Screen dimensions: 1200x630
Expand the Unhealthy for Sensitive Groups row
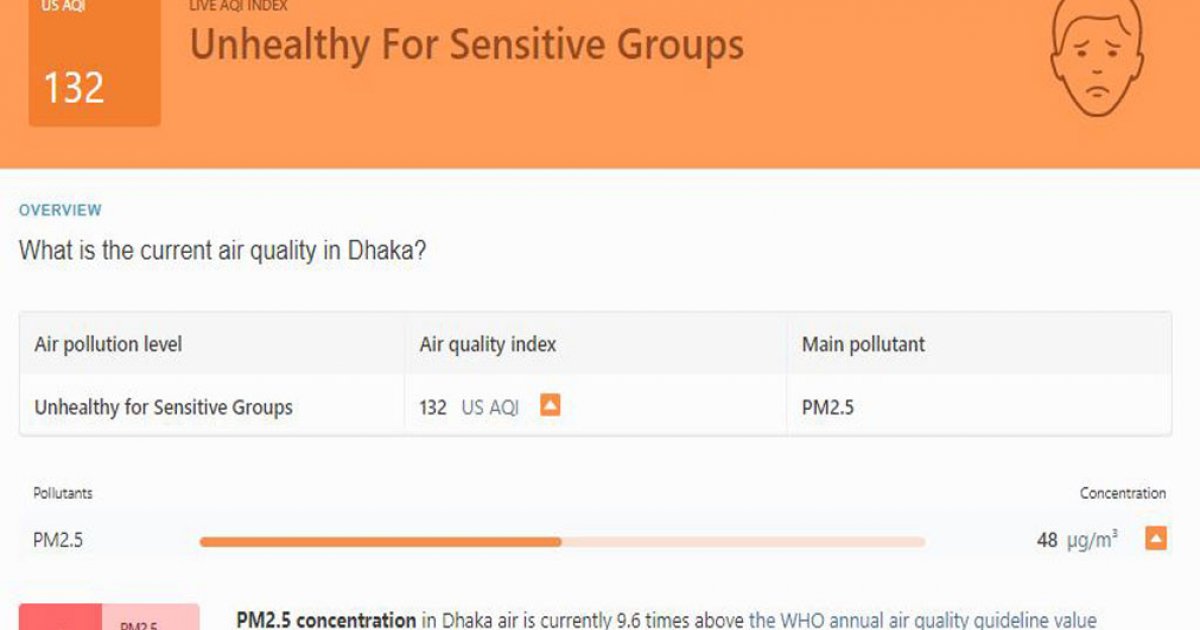coord(162,407)
